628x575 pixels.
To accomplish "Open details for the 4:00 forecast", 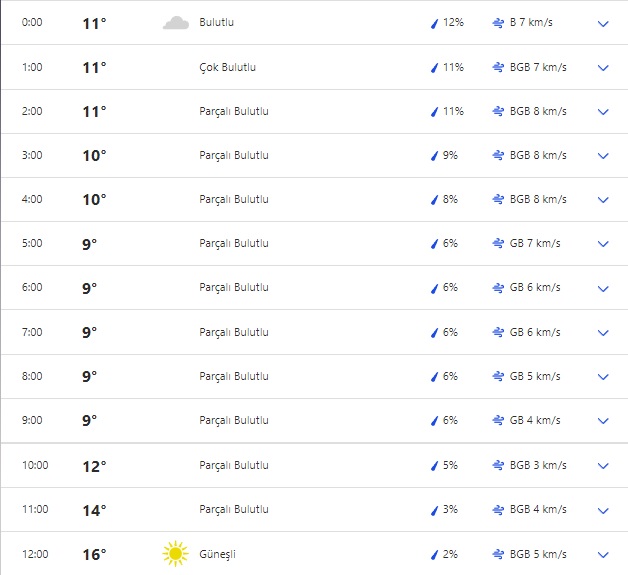I will click(x=602, y=200).
